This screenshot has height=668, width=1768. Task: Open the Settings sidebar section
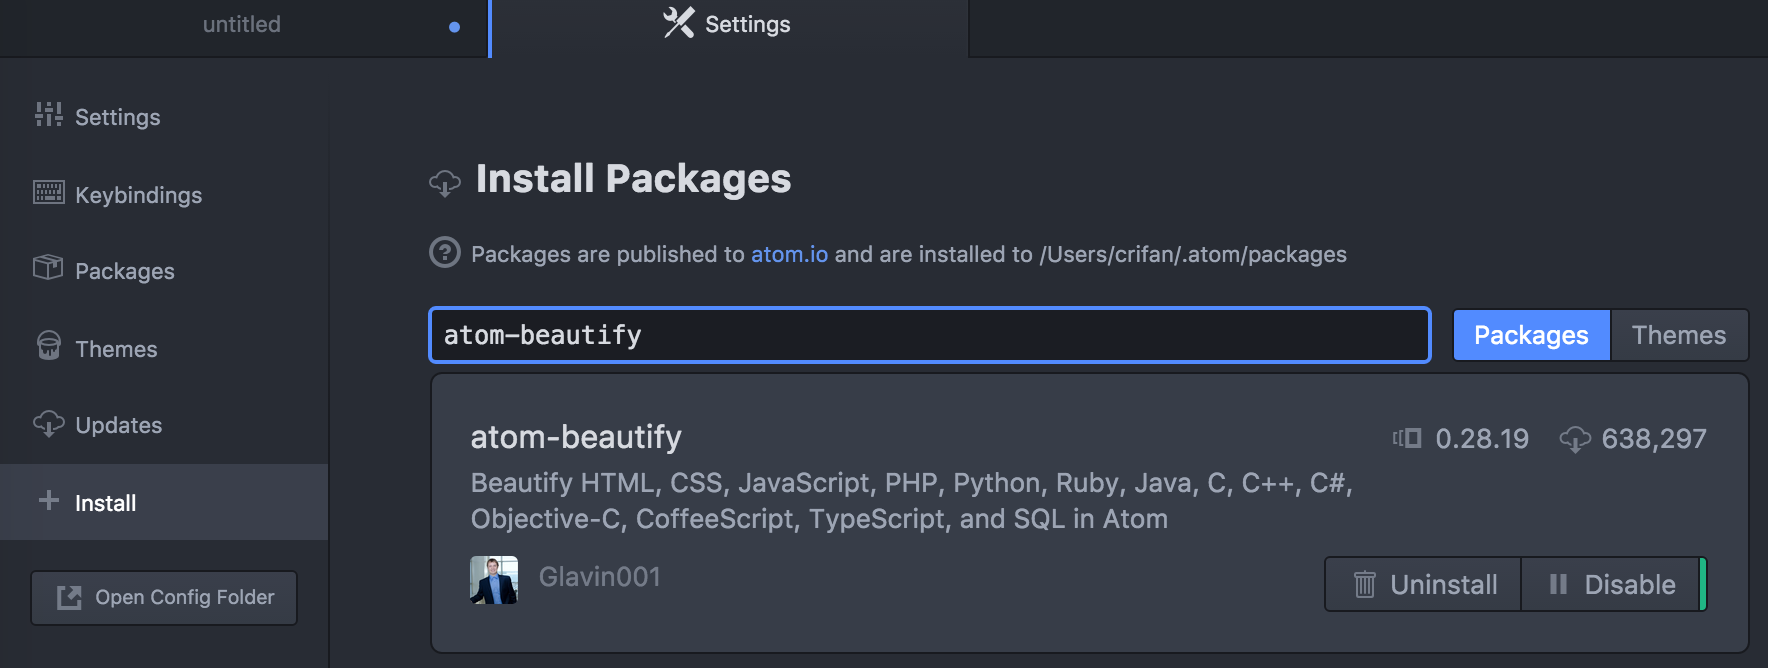(x=164, y=117)
